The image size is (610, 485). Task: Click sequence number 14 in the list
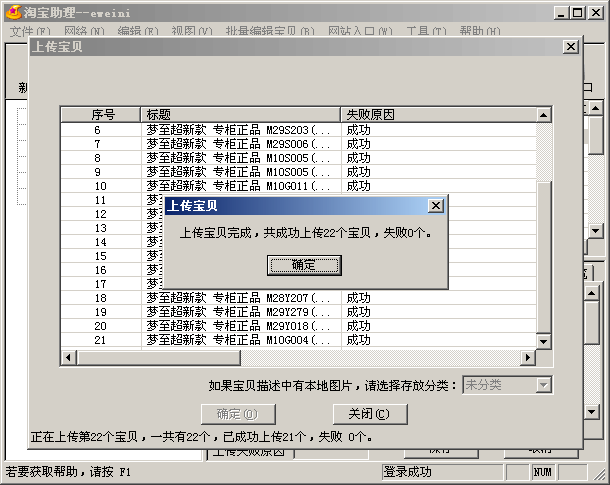pos(100,242)
